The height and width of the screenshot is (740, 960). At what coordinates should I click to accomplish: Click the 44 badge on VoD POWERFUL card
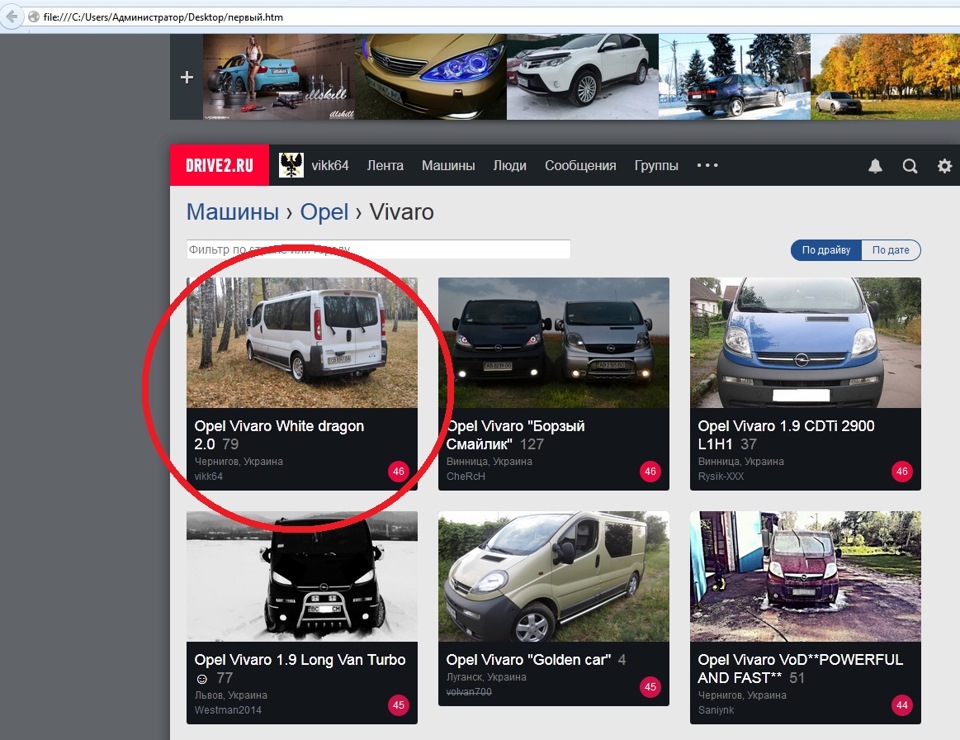[902, 705]
